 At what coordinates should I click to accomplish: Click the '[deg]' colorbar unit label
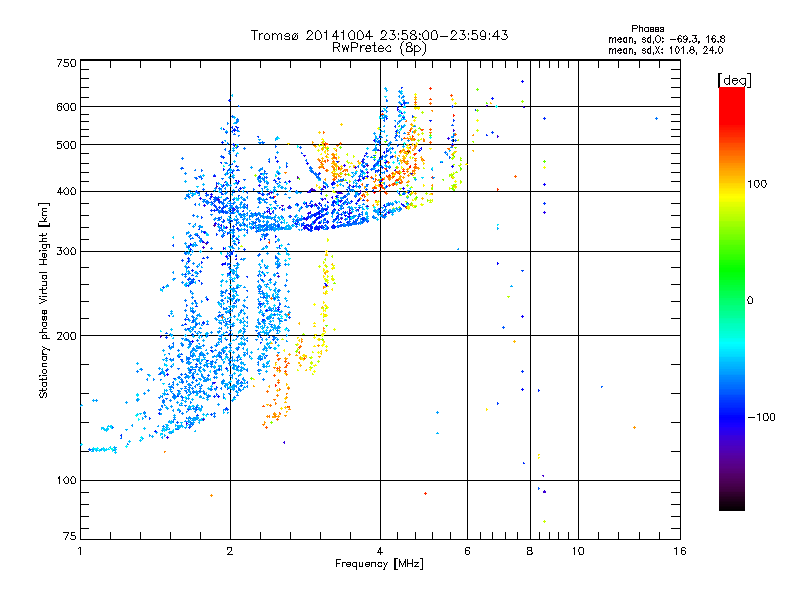tap(734, 80)
